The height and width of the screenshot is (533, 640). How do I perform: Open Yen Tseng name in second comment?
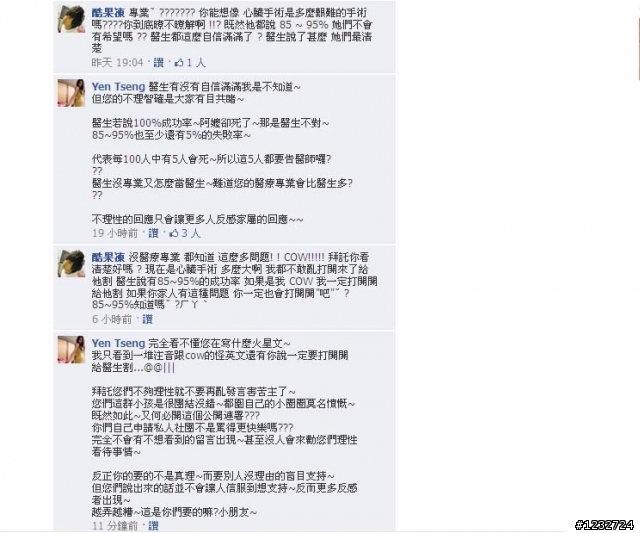[118, 87]
